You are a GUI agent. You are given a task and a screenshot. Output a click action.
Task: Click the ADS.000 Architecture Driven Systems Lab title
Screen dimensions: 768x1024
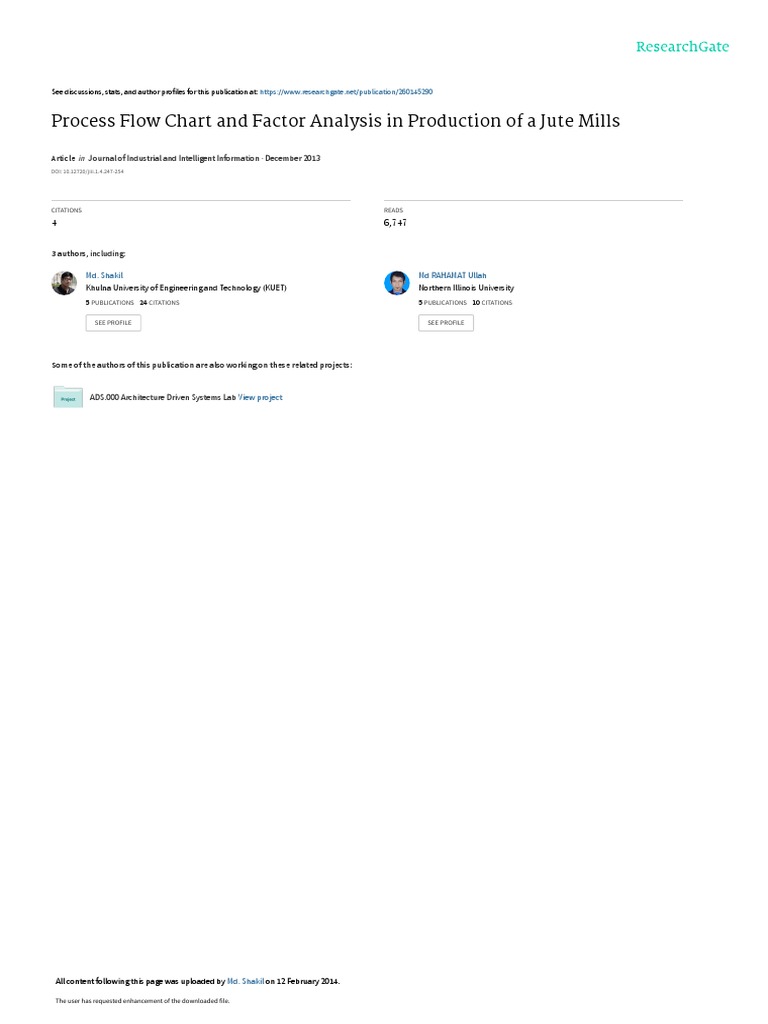tap(163, 397)
